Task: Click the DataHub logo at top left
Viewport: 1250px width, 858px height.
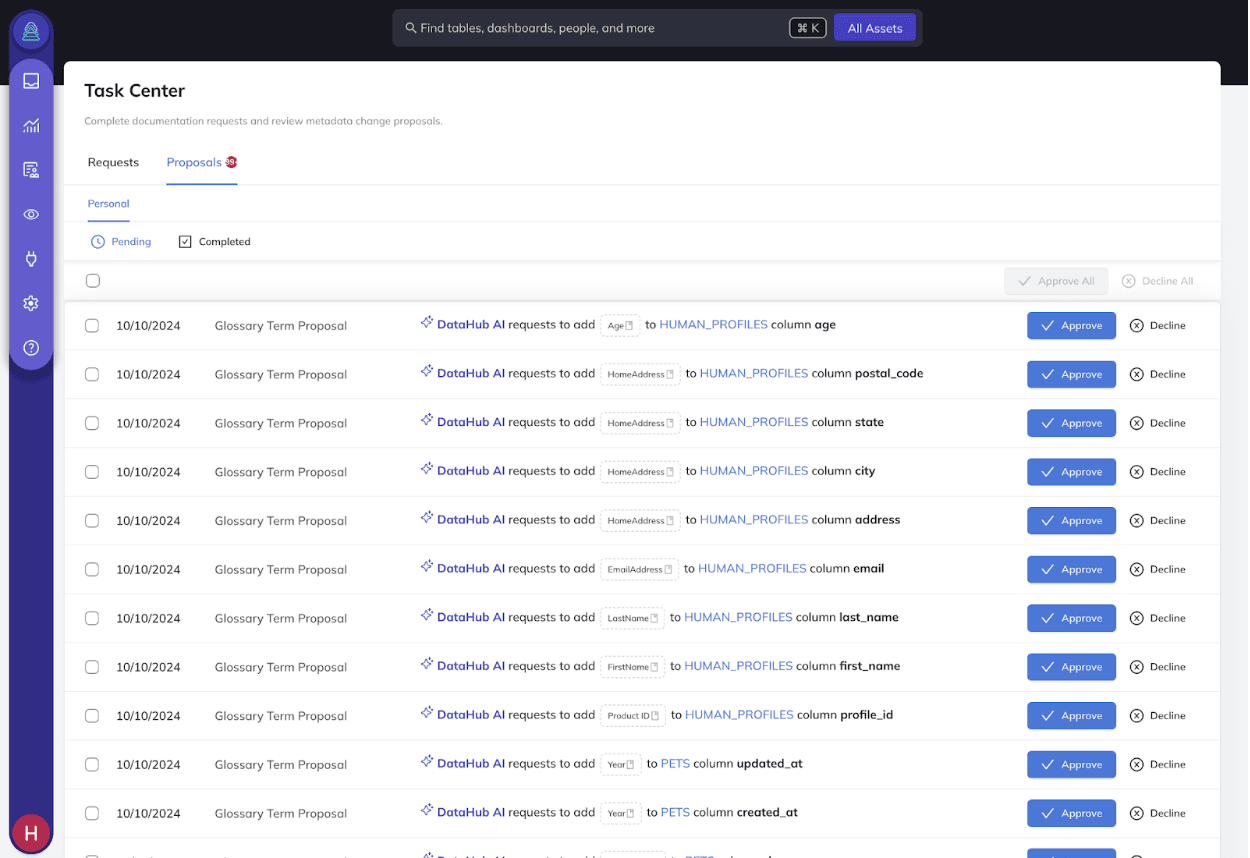Action: (x=31, y=31)
